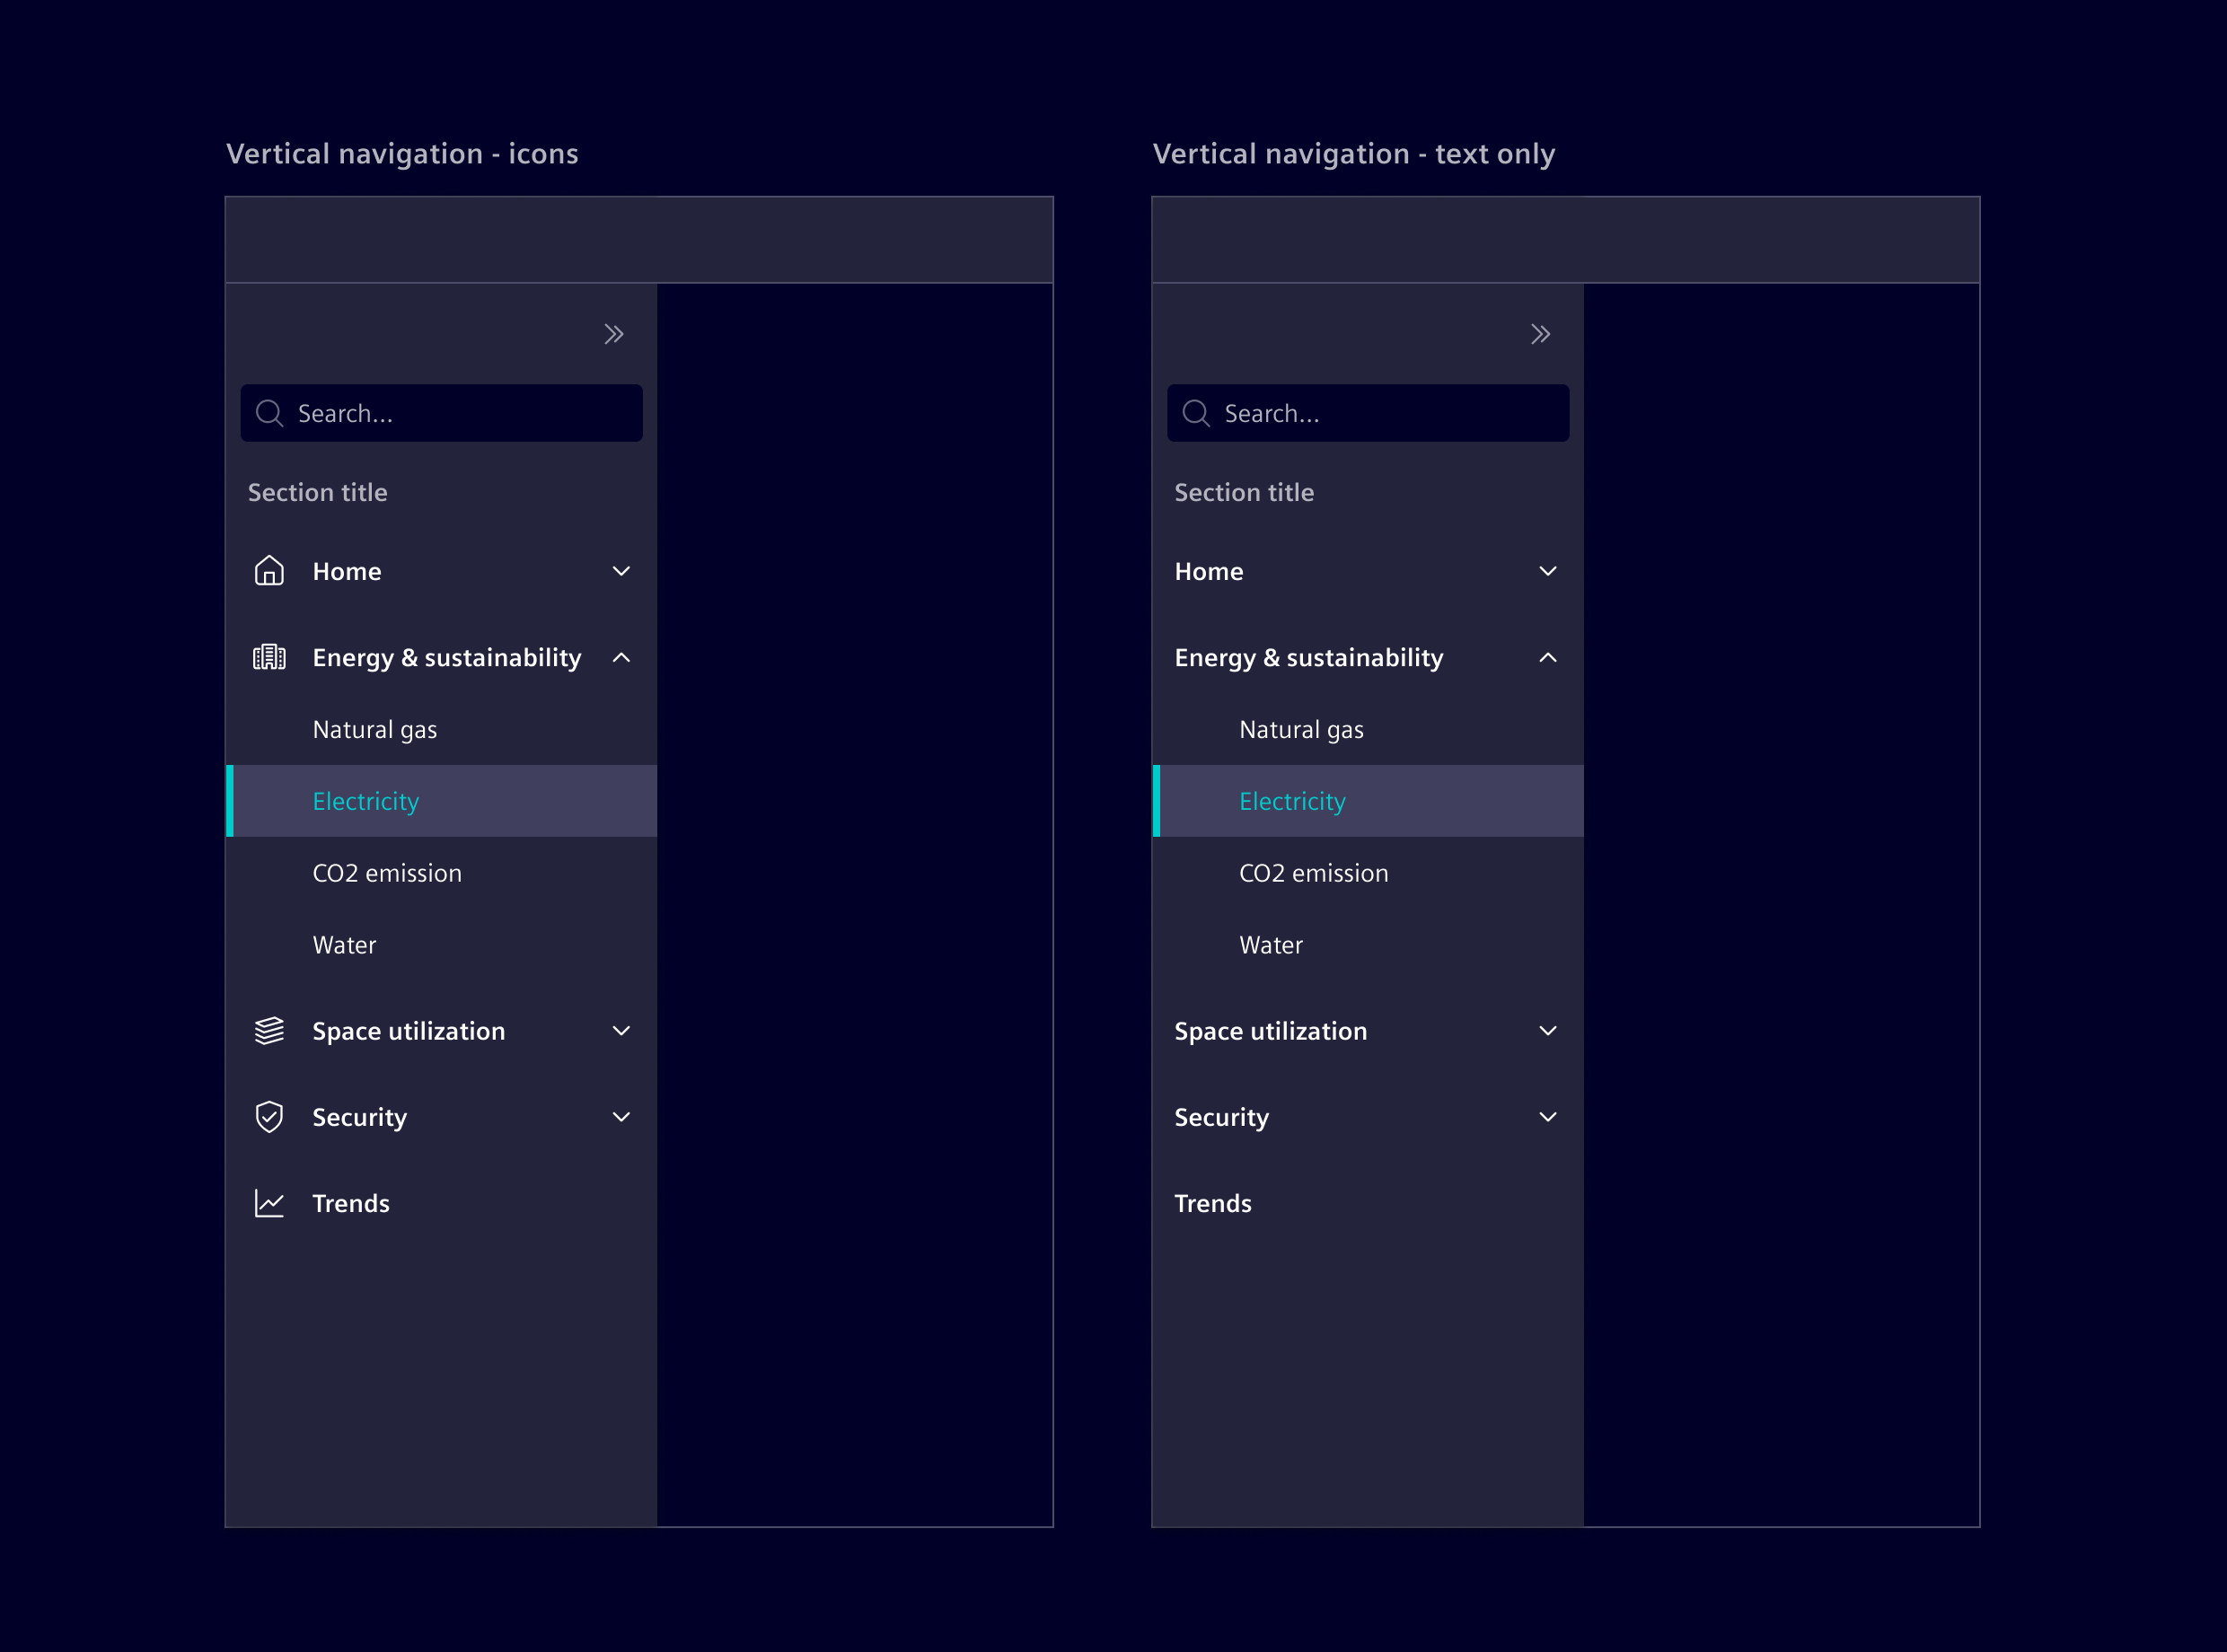Expand the Security section in text-only navigation
This screenshot has height=1652, width=2227.
point(1548,1116)
